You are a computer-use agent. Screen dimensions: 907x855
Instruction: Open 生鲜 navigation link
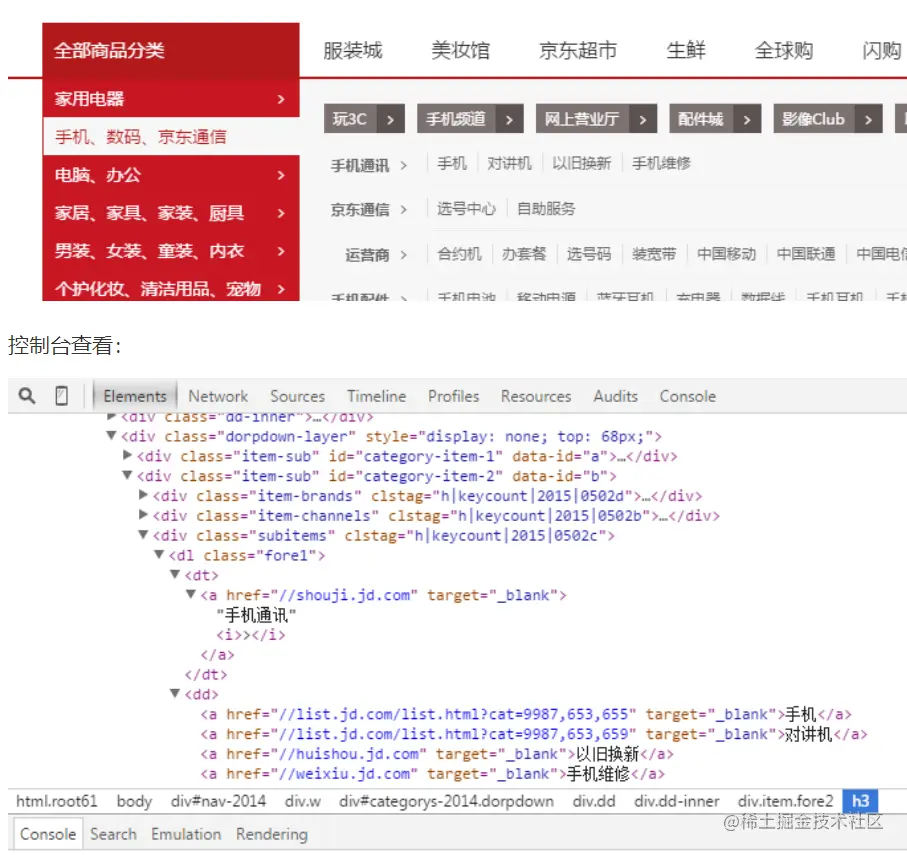tap(686, 50)
